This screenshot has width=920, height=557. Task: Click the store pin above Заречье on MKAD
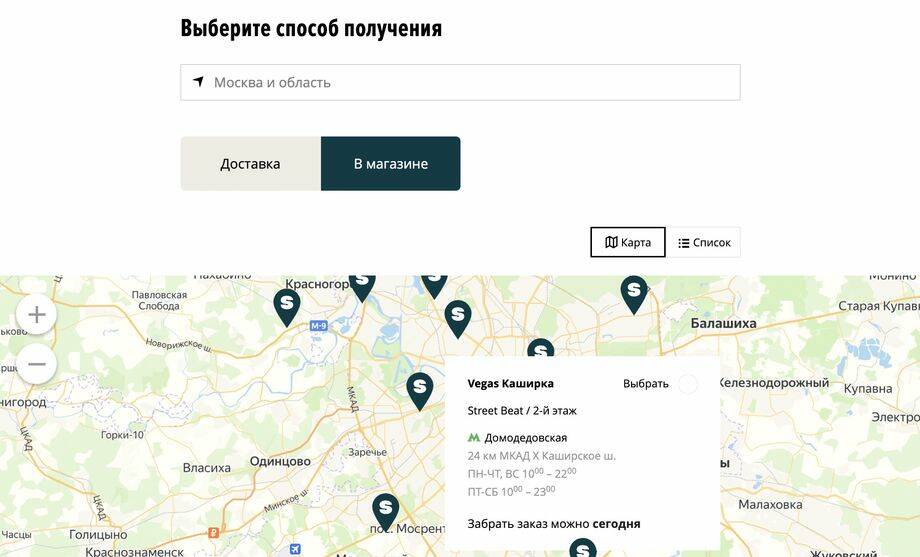(x=420, y=391)
